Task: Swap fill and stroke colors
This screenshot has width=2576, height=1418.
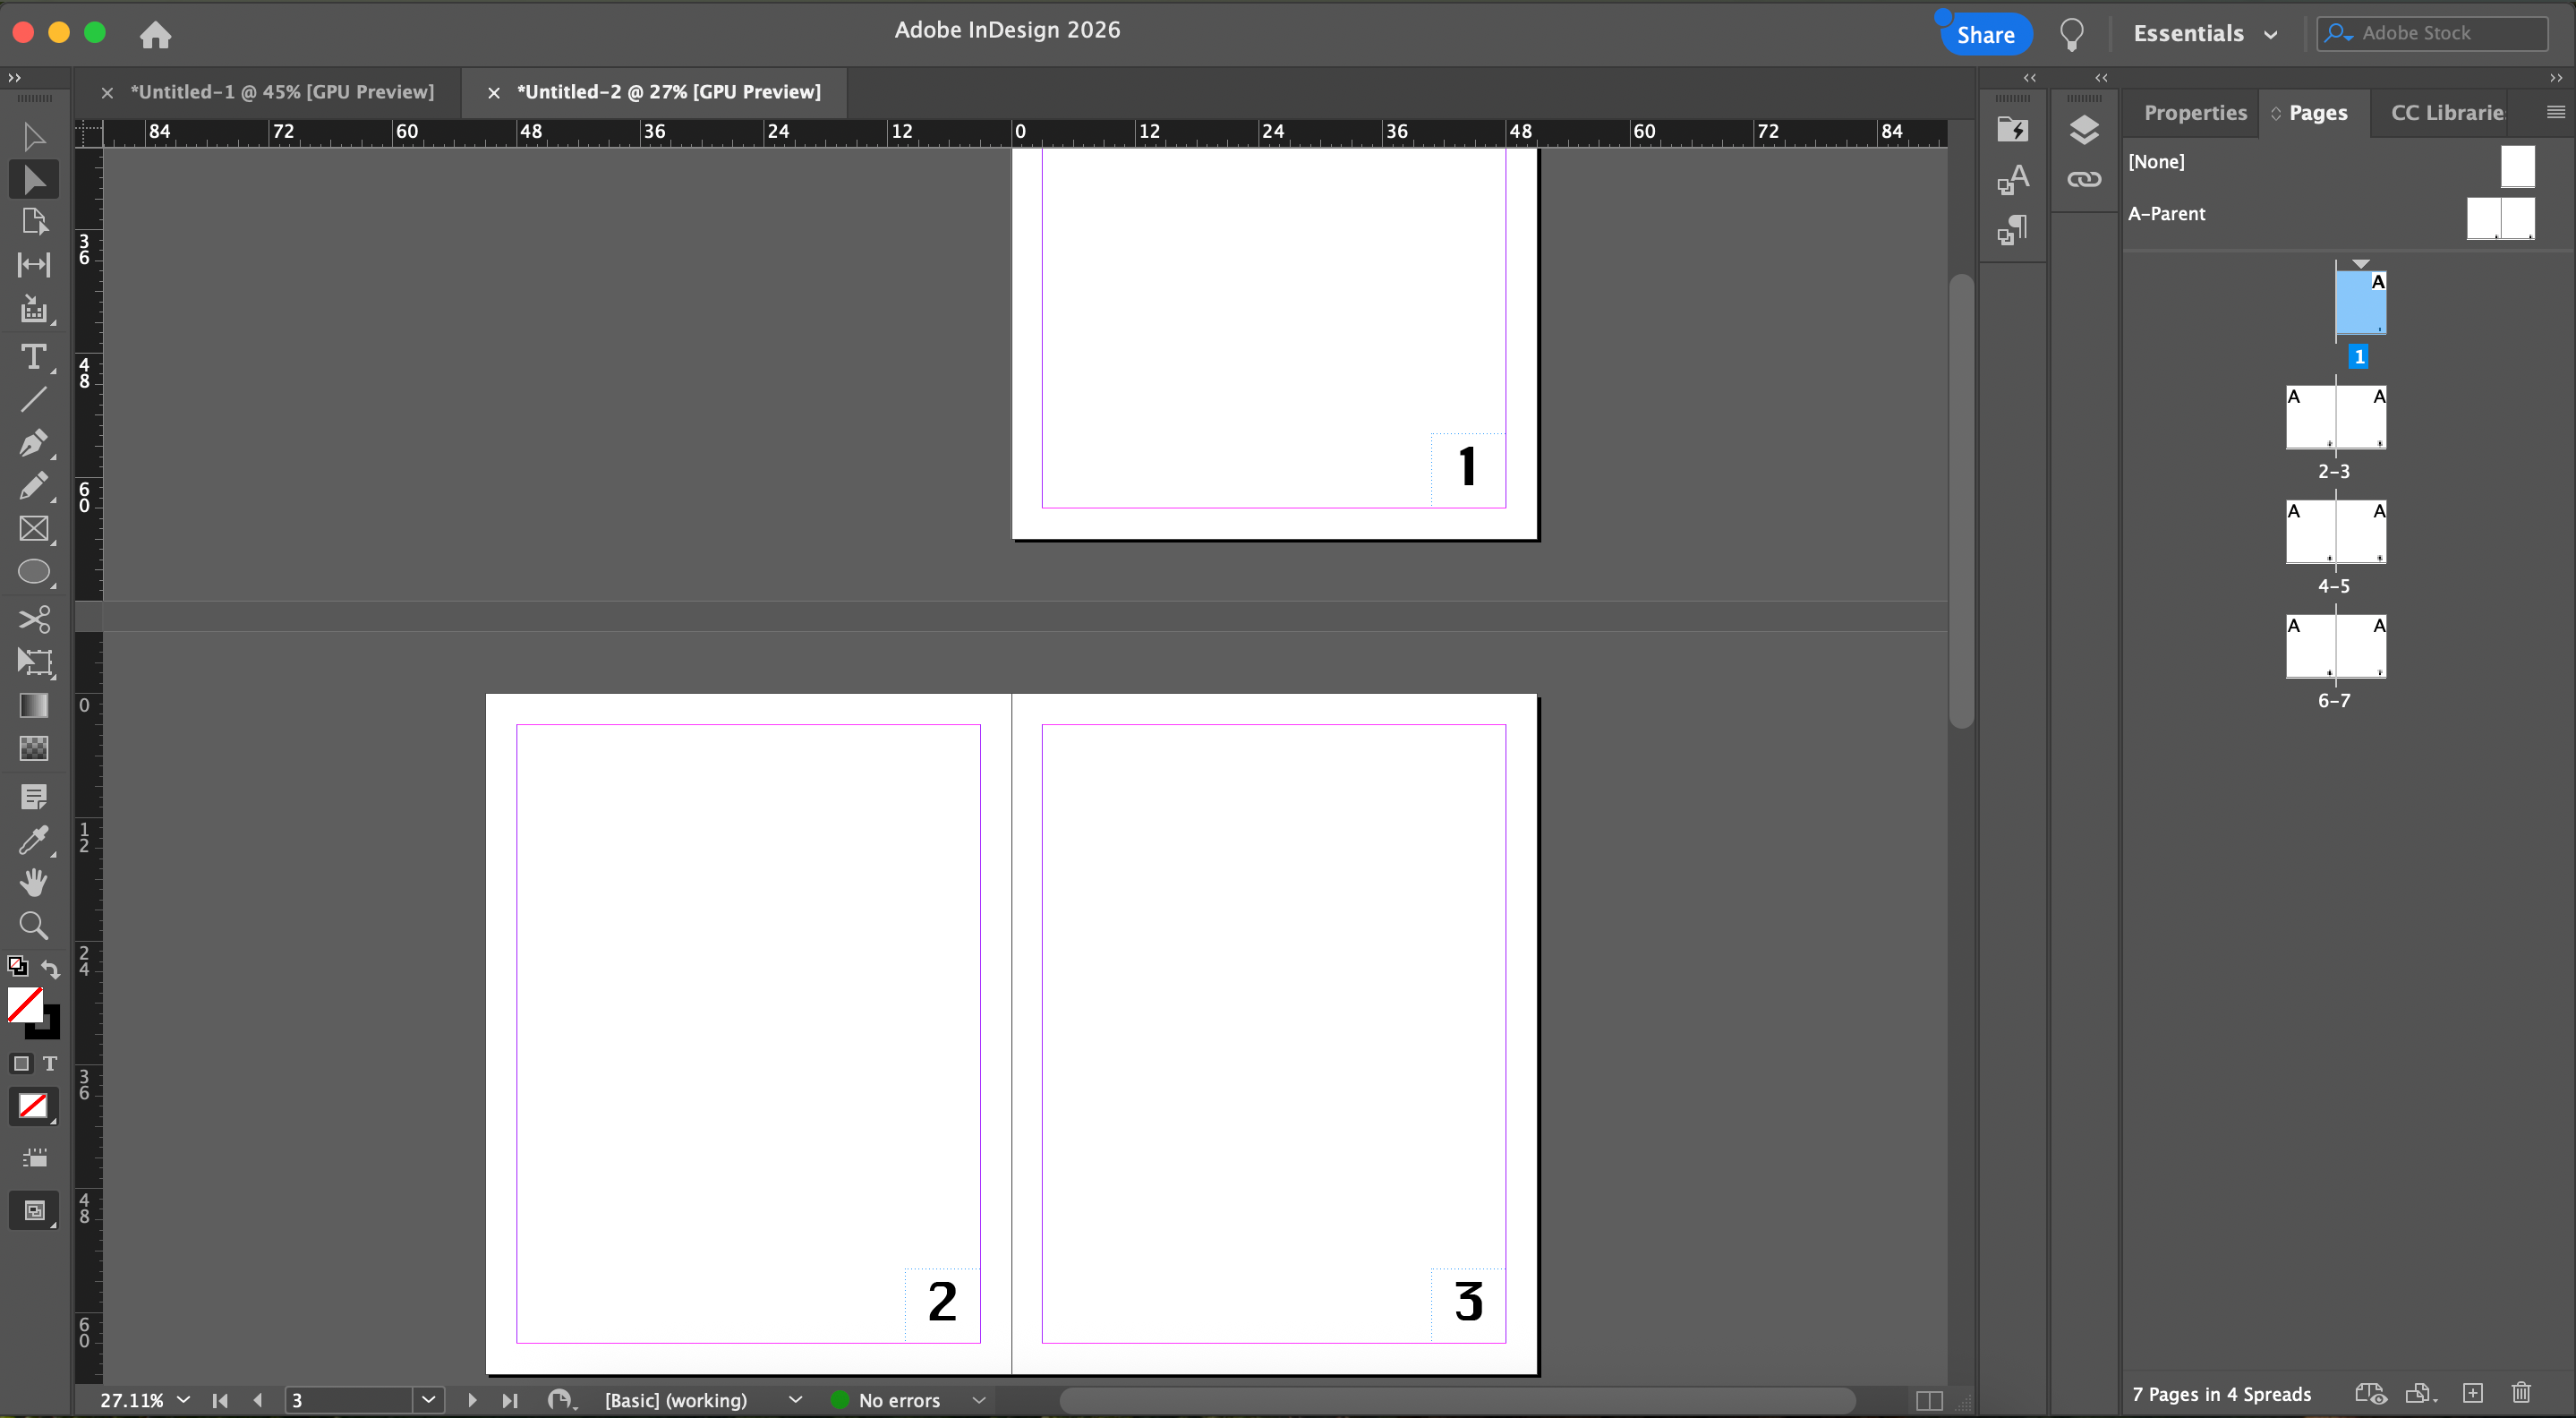Action: click(x=50, y=967)
